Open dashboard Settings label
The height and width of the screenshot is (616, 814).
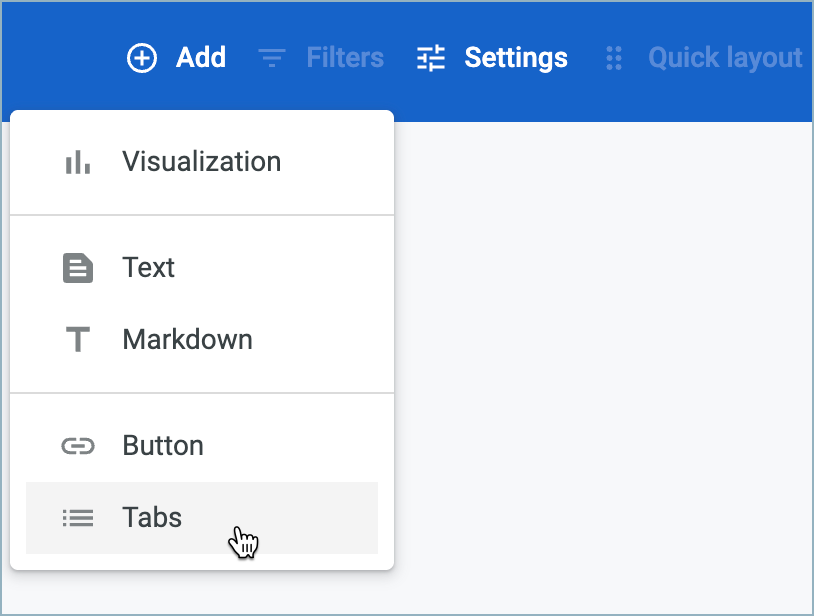point(516,59)
